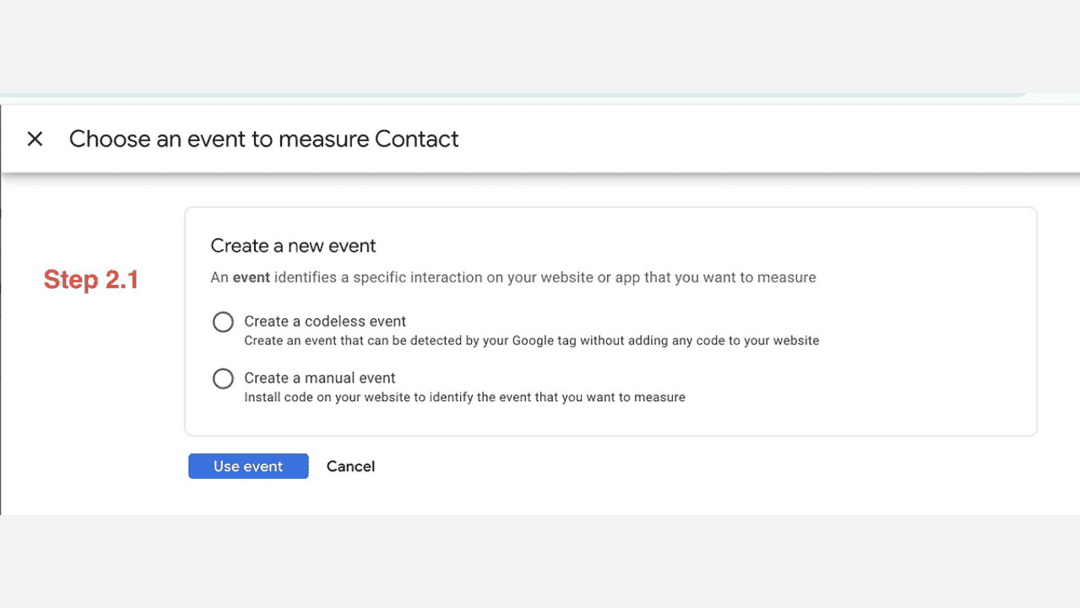This screenshot has width=1080, height=608.
Task: Select the Create a codeless event radio button
Action: click(223, 322)
